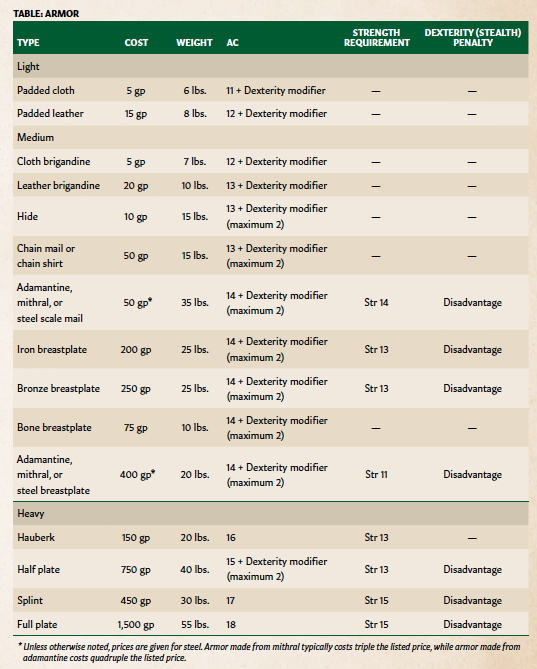Select the Light category row
The width and height of the screenshot is (537, 669).
point(270,66)
